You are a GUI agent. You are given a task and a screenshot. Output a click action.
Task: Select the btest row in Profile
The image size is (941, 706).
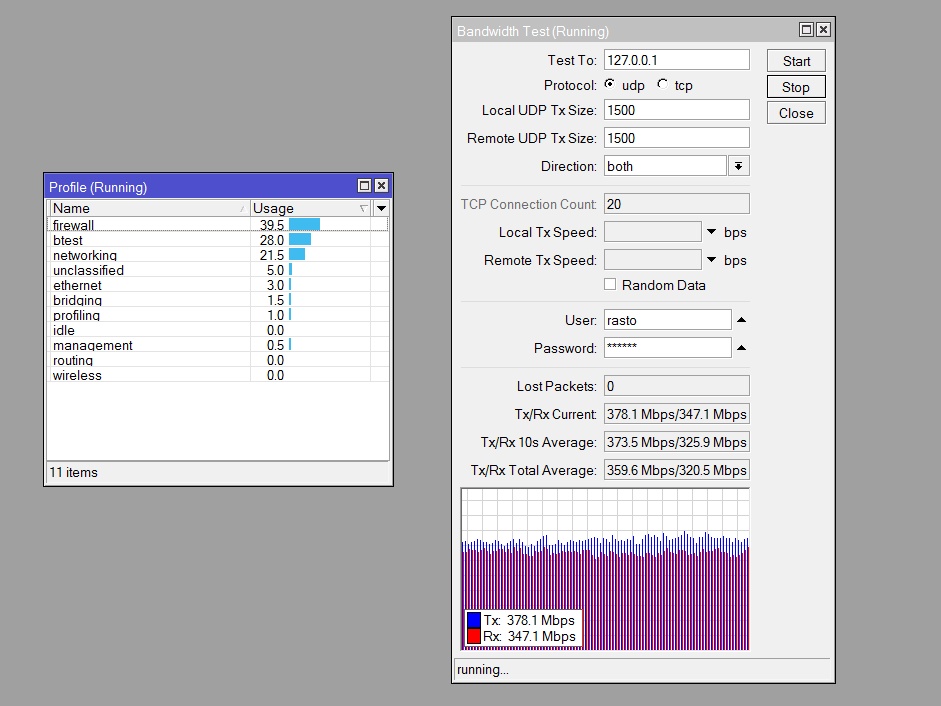click(217, 240)
